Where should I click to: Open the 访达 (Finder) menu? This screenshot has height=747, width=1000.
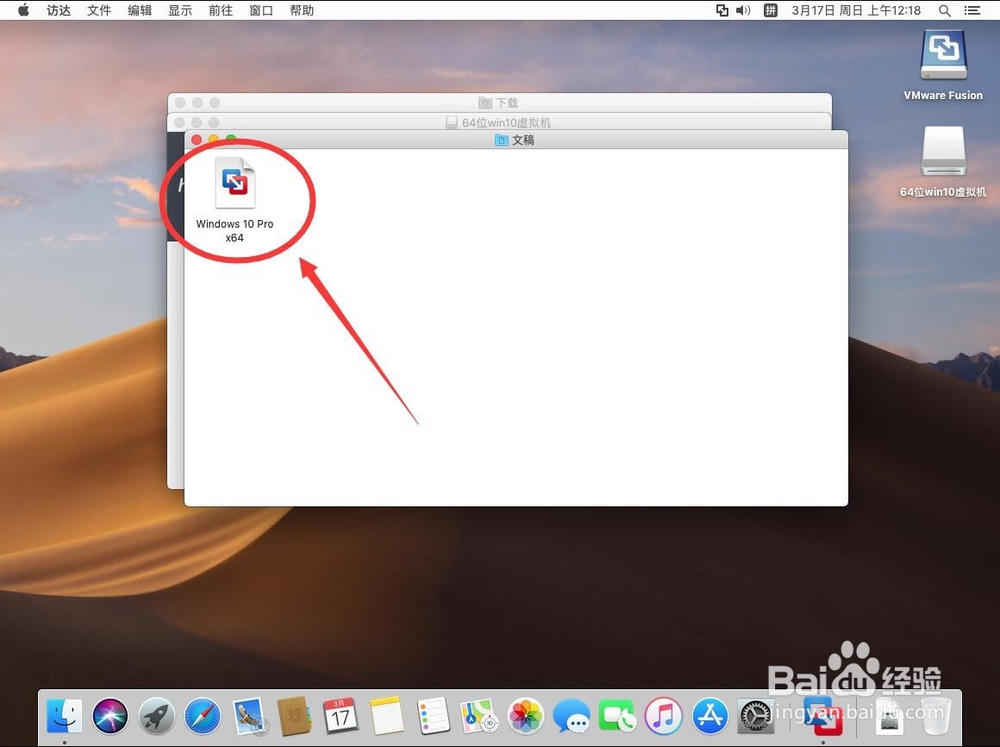(x=59, y=10)
